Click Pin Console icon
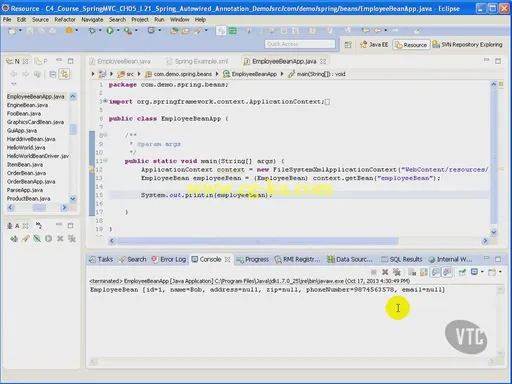The height and width of the screenshot is (384, 512). click(462, 272)
